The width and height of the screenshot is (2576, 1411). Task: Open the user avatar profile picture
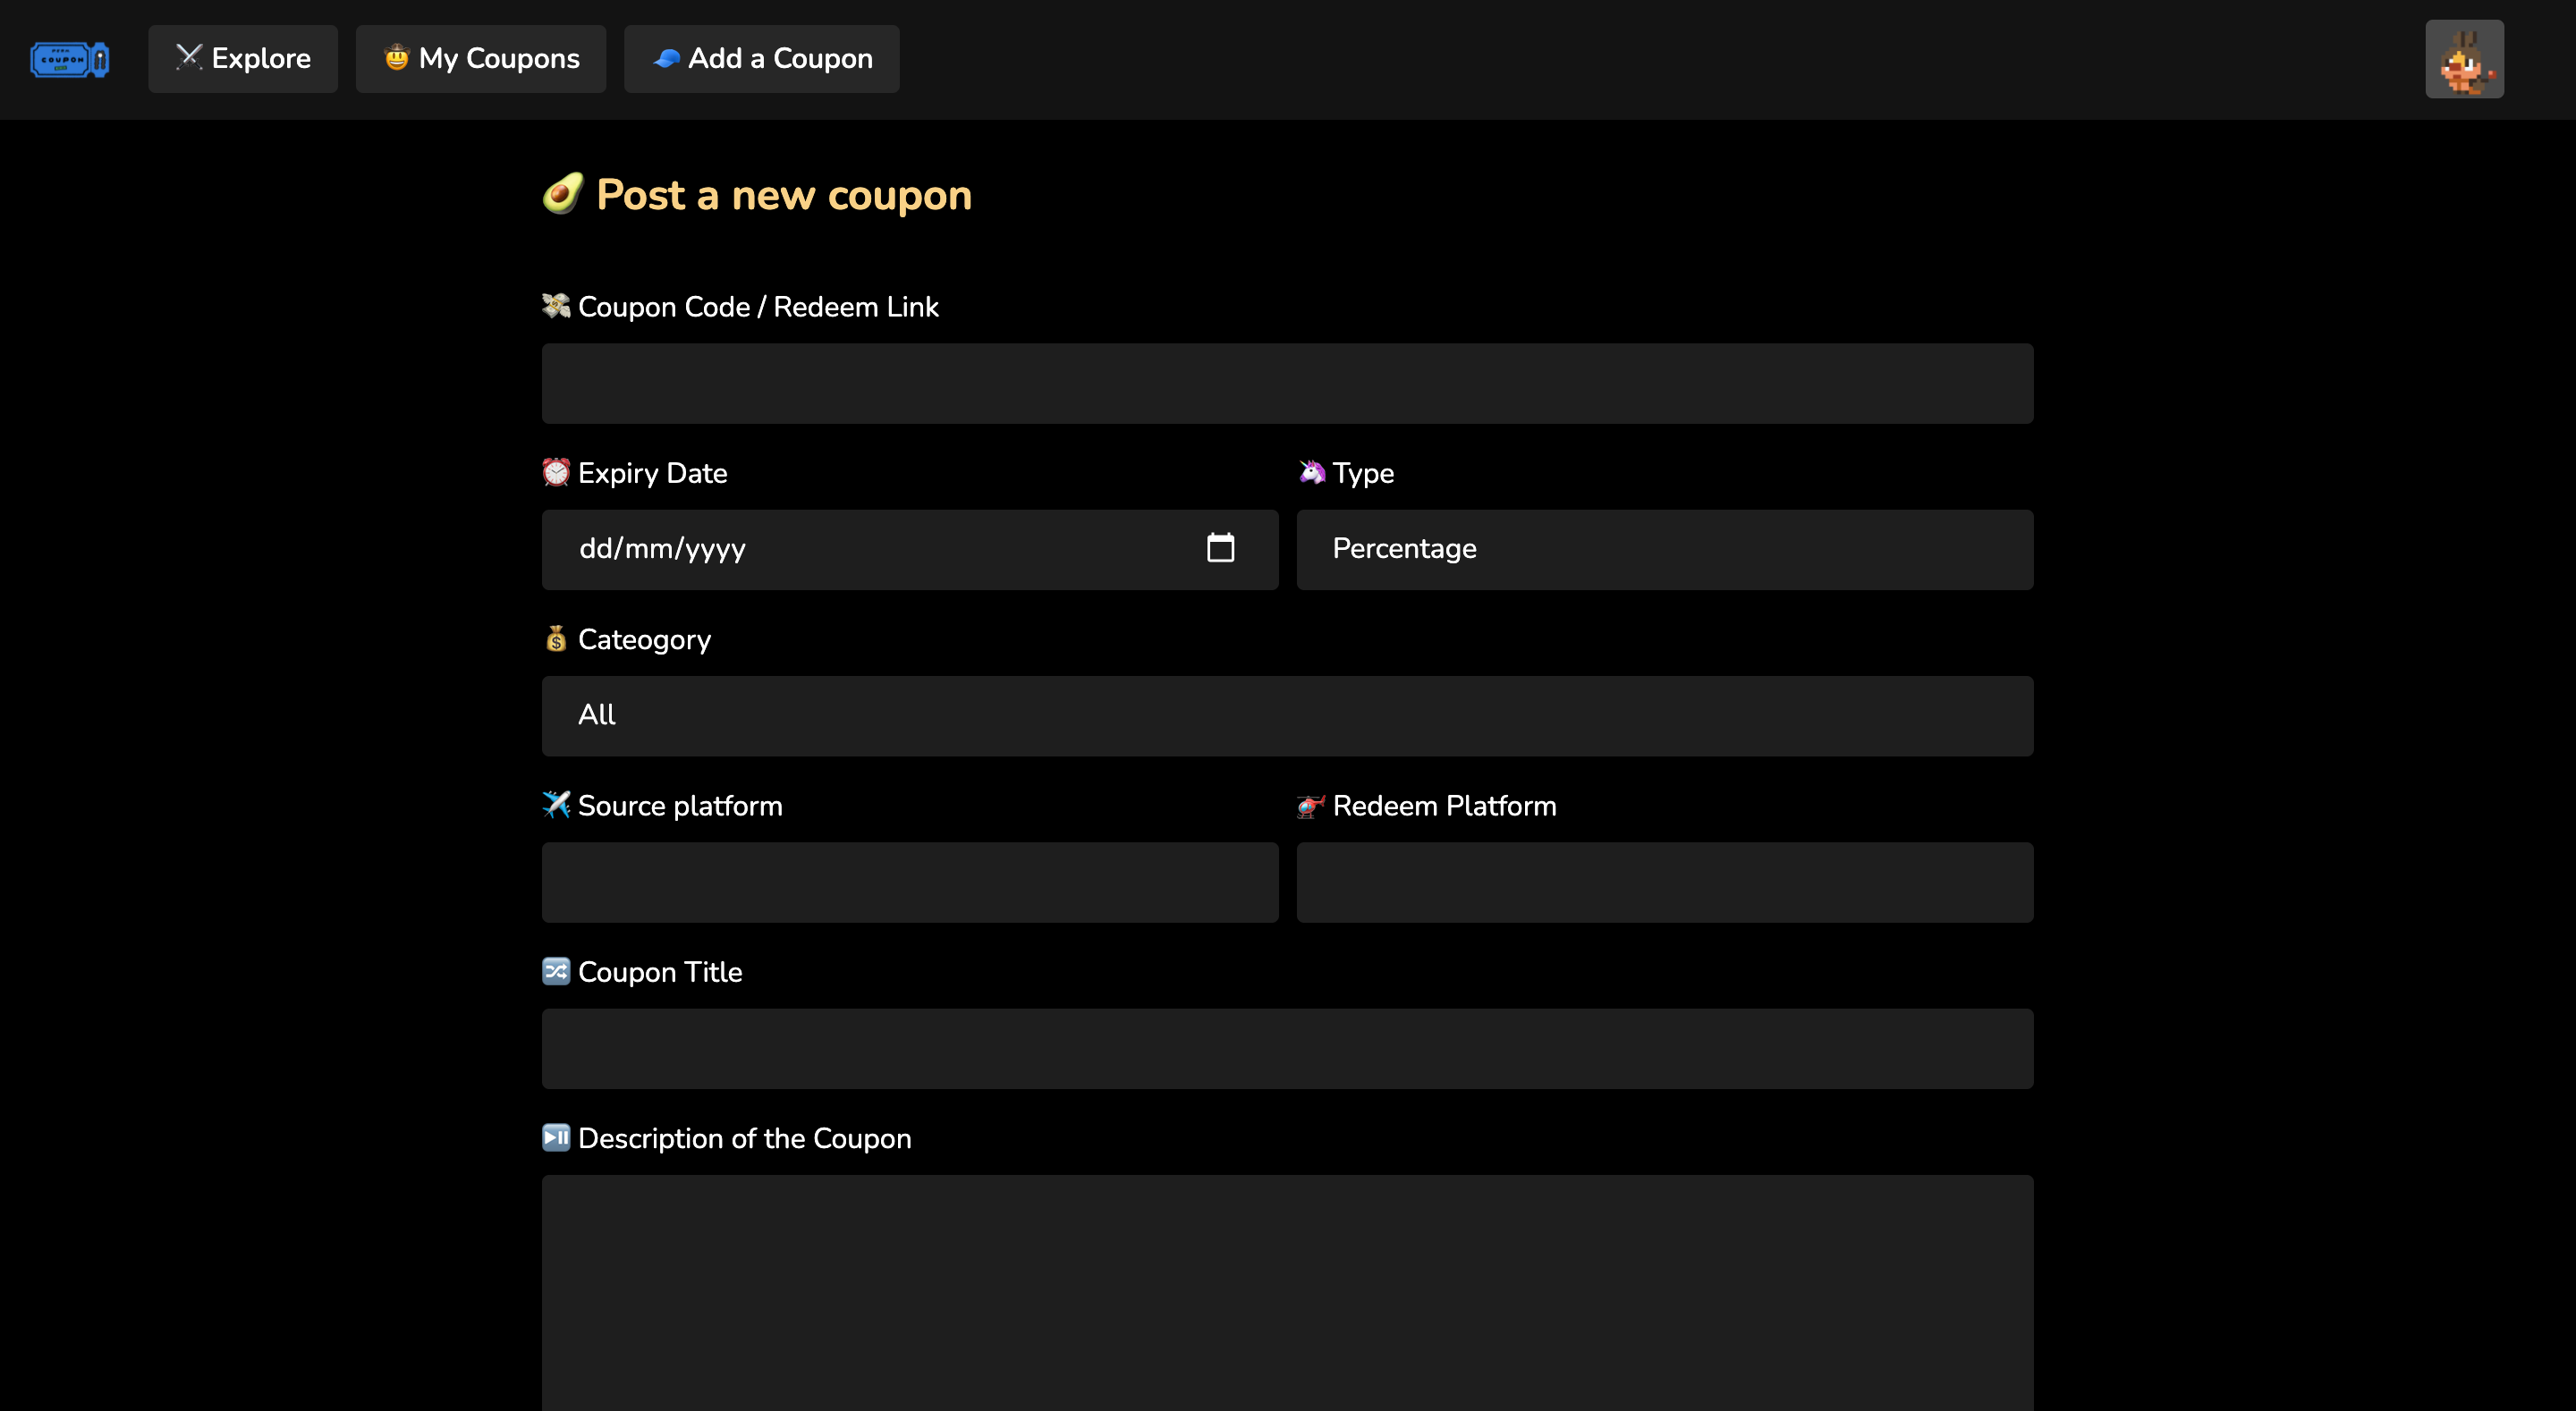pos(2464,59)
